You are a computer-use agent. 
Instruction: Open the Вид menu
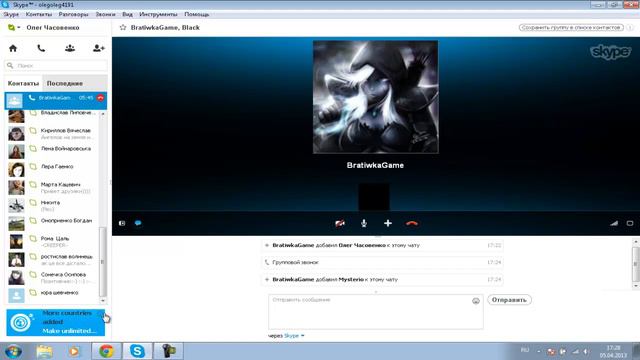[127, 14]
